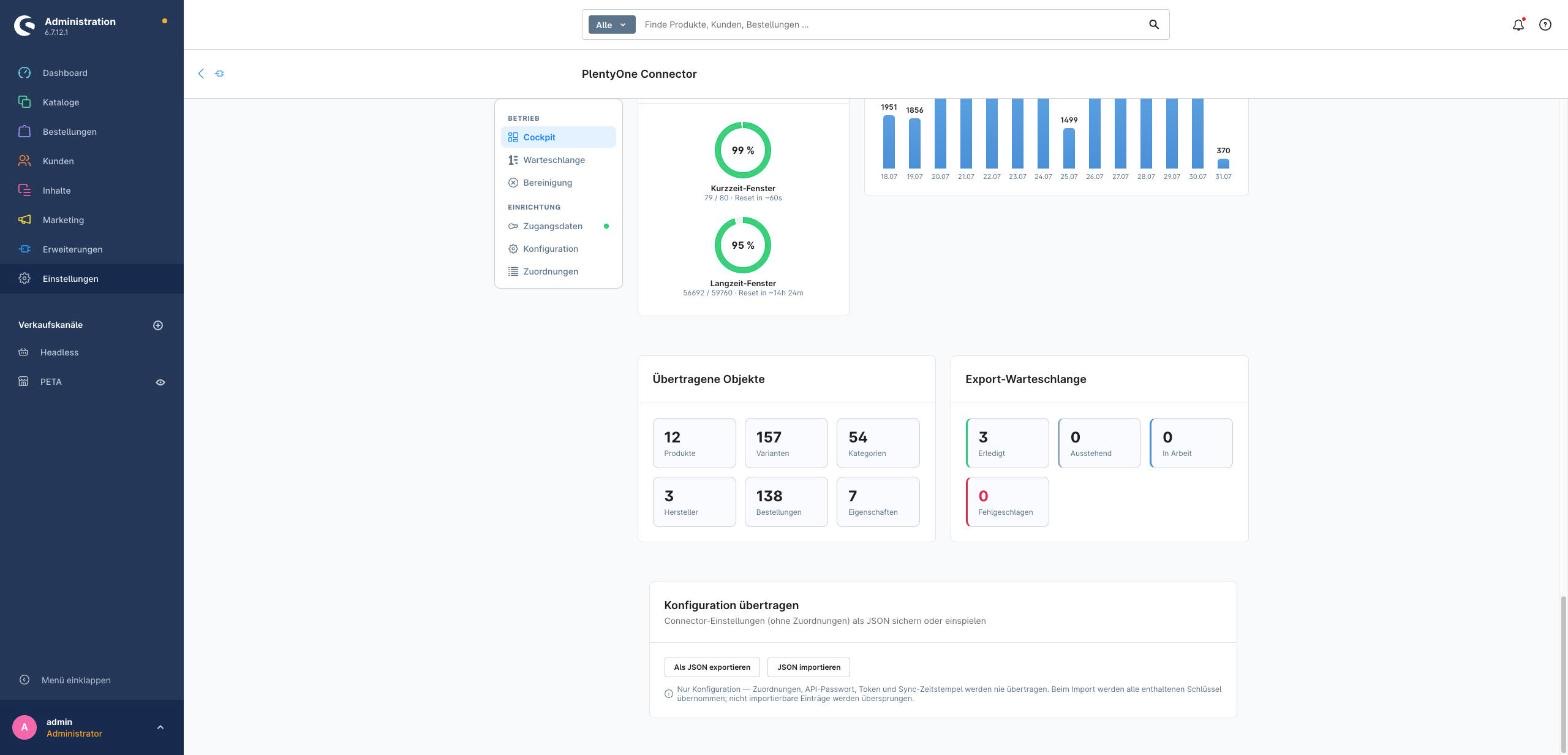Add a new sales channel with plus icon
The width and height of the screenshot is (1568, 755).
coord(158,325)
